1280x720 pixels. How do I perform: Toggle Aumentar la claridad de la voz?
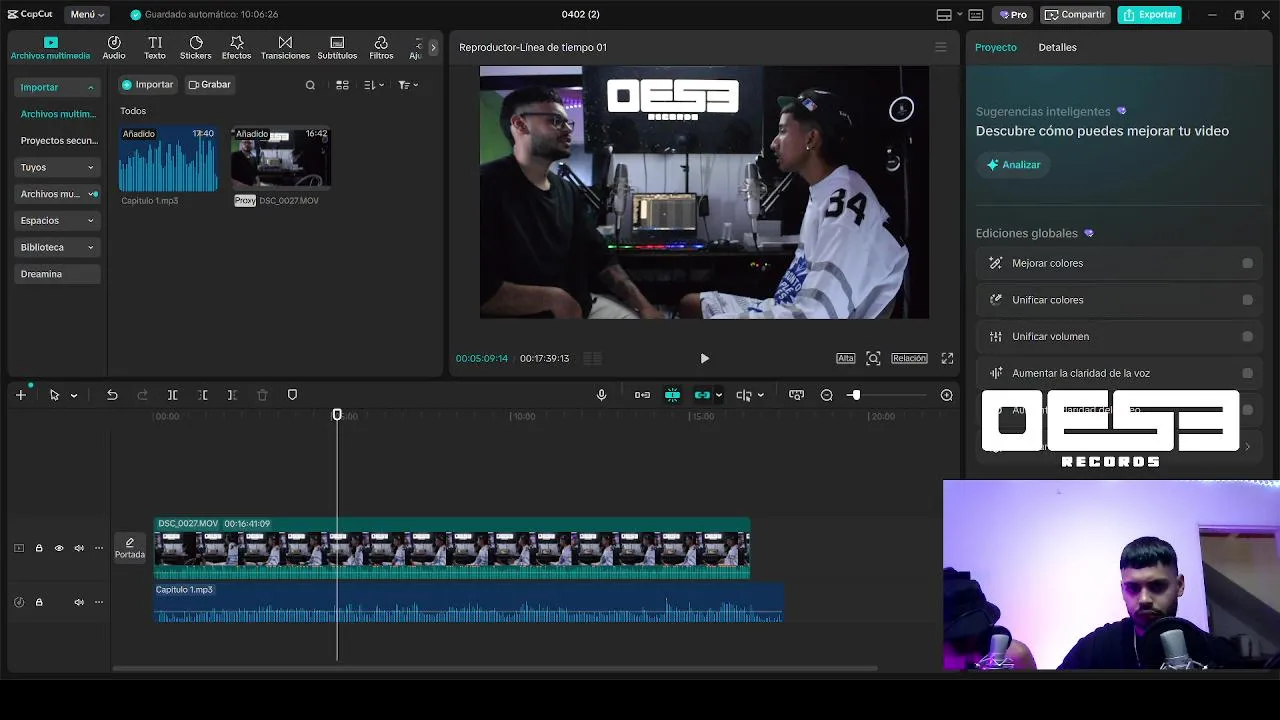1247,373
